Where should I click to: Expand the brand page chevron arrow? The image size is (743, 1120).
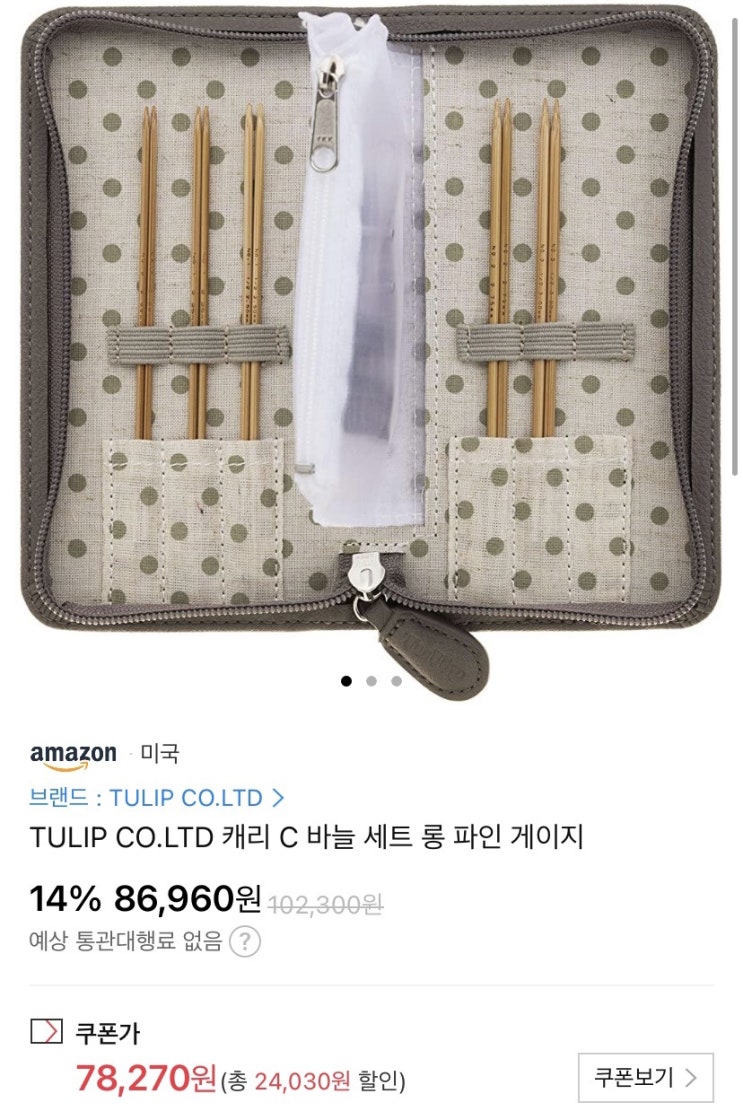click(x=278, y=797)
